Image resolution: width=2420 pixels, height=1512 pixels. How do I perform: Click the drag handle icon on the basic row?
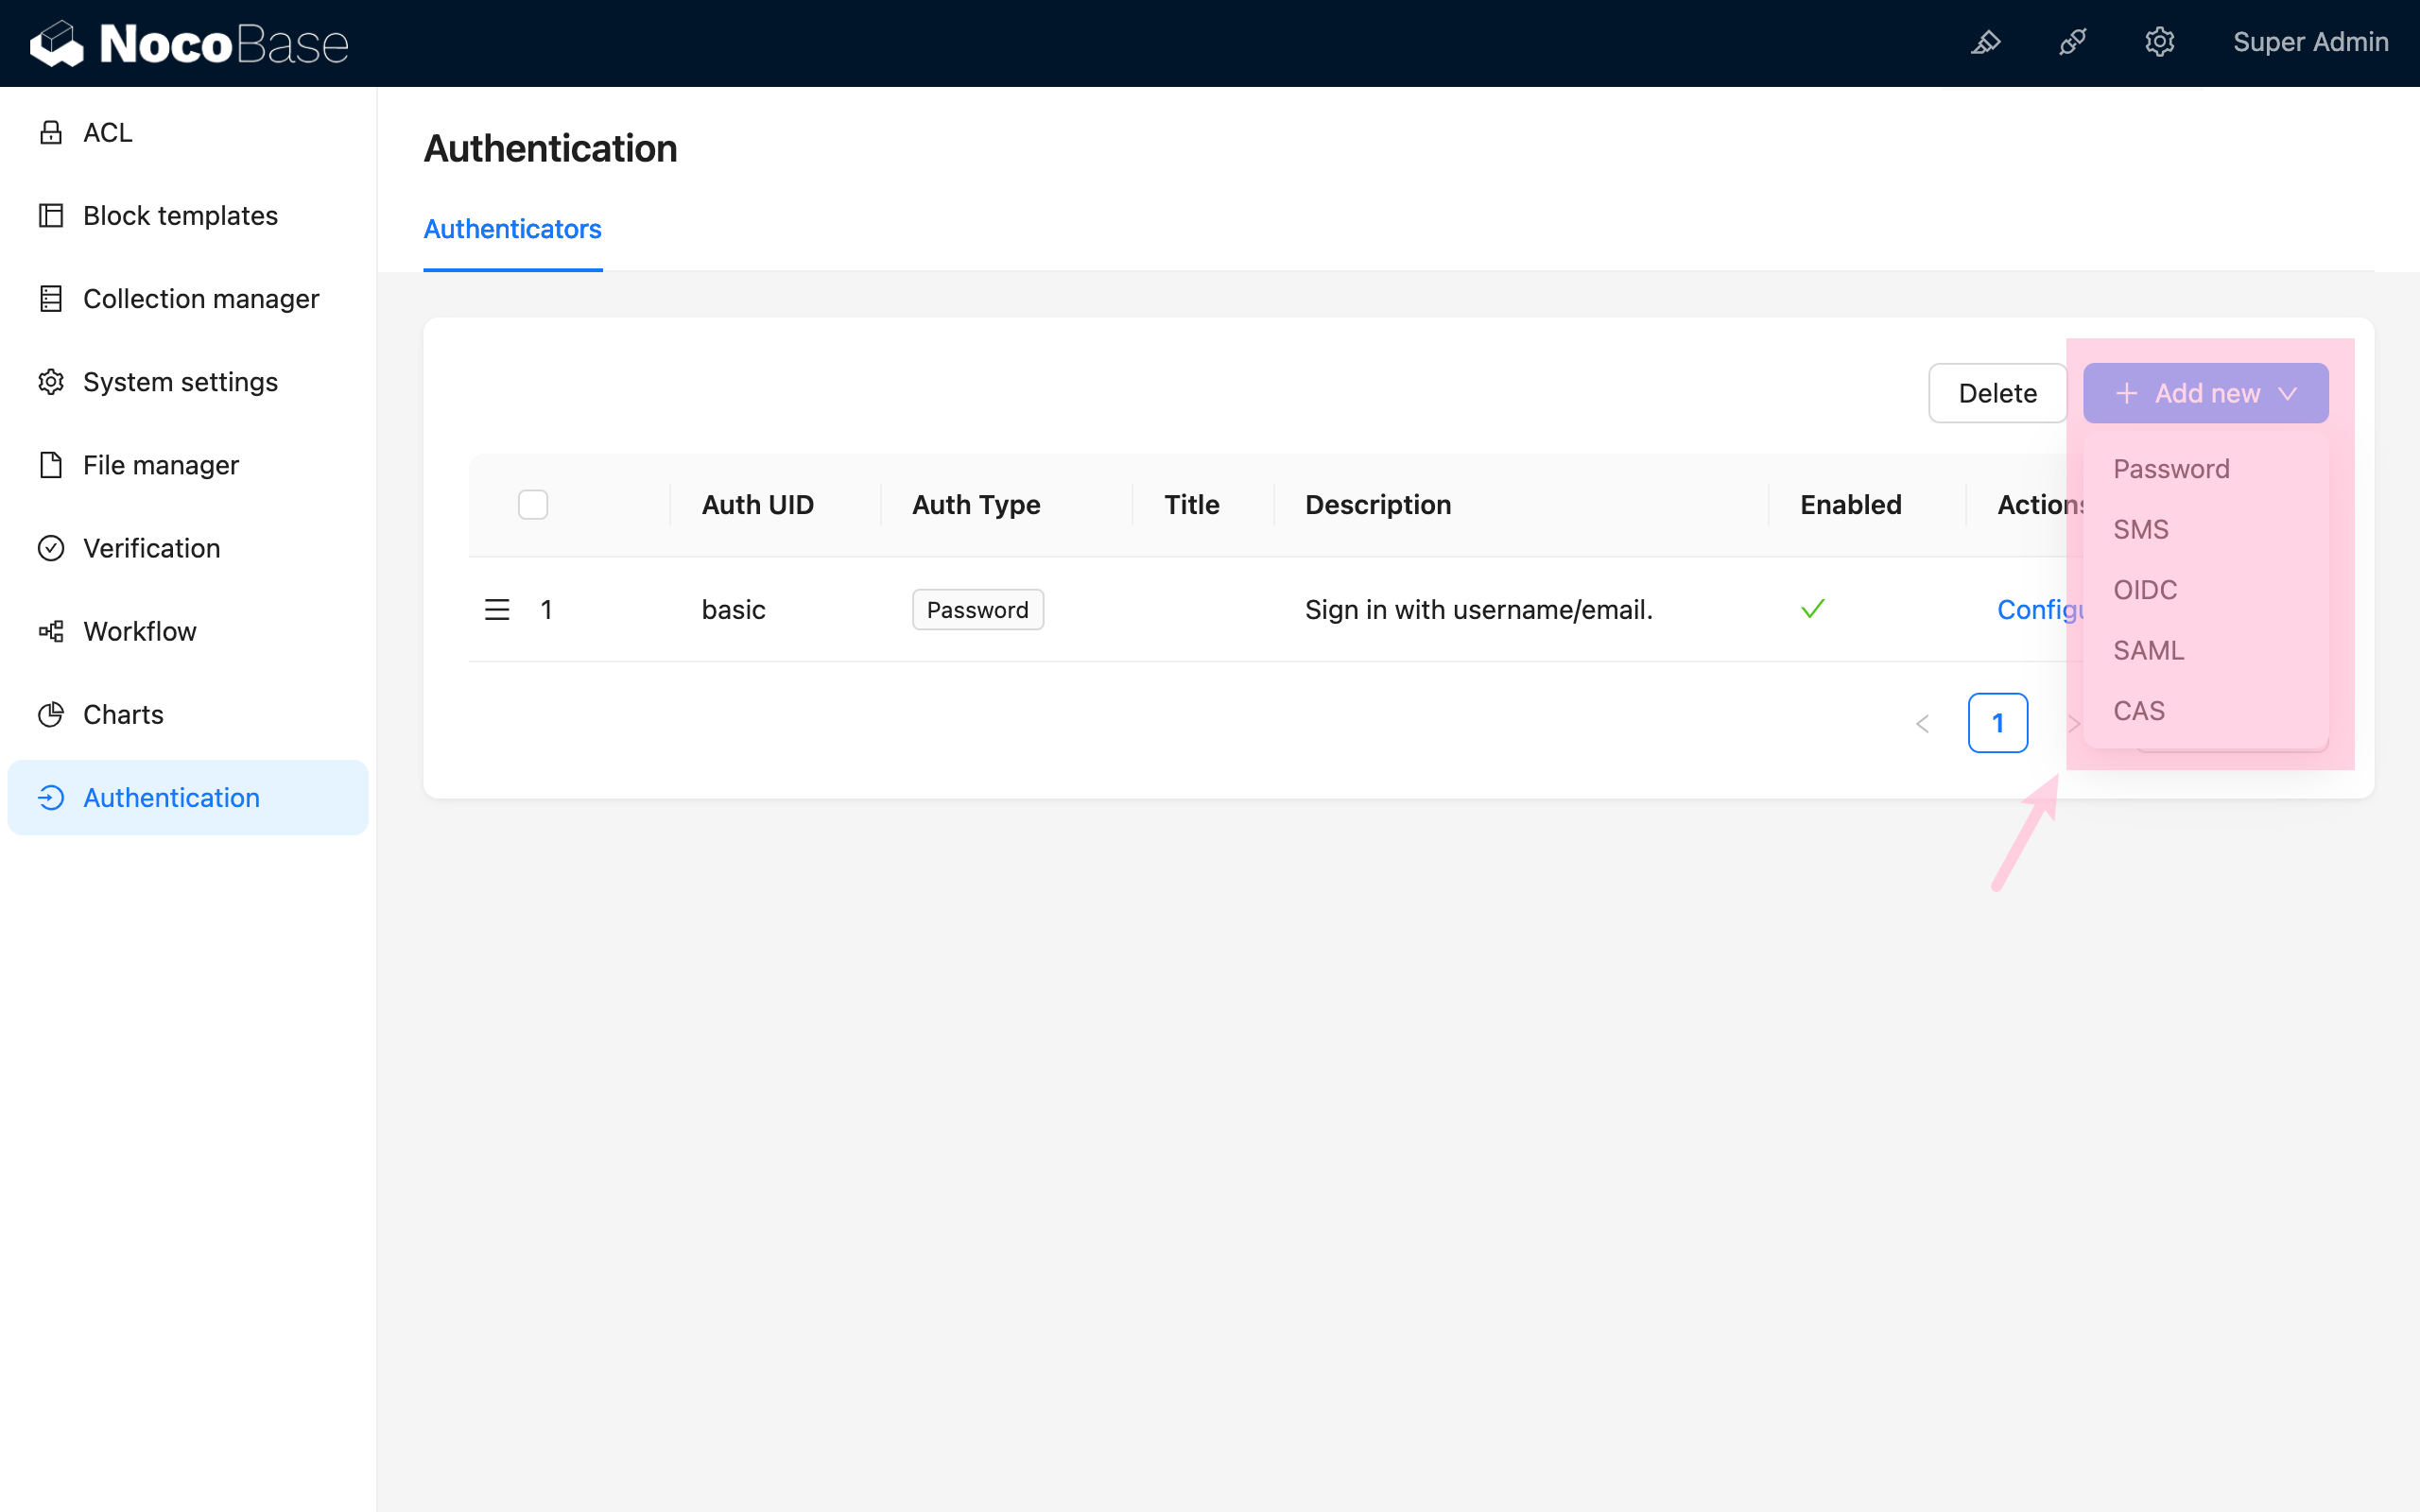coord(497,609)
